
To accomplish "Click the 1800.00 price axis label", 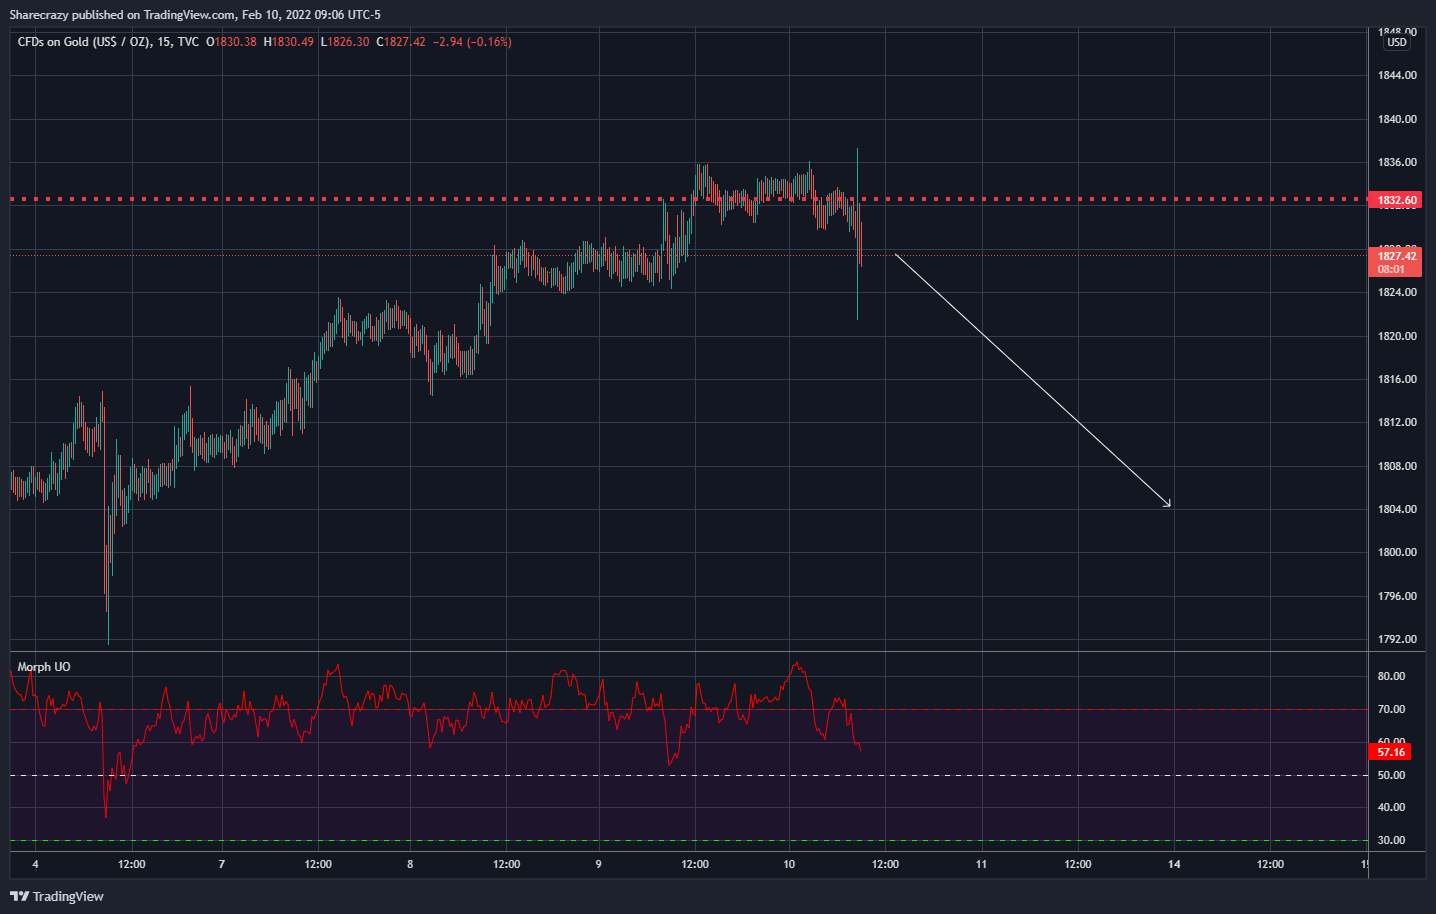I will [x=1397, y=552].
